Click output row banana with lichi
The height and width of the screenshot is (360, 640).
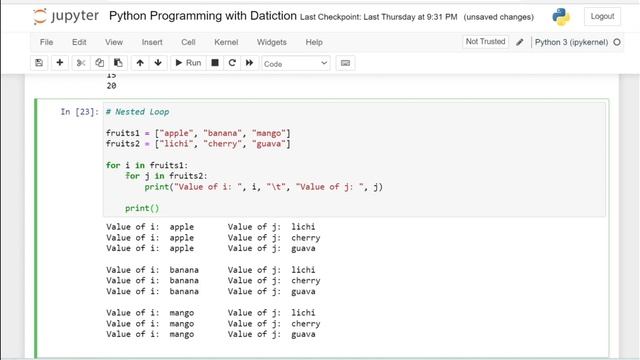pyautogui.click(x=211, y=270)
